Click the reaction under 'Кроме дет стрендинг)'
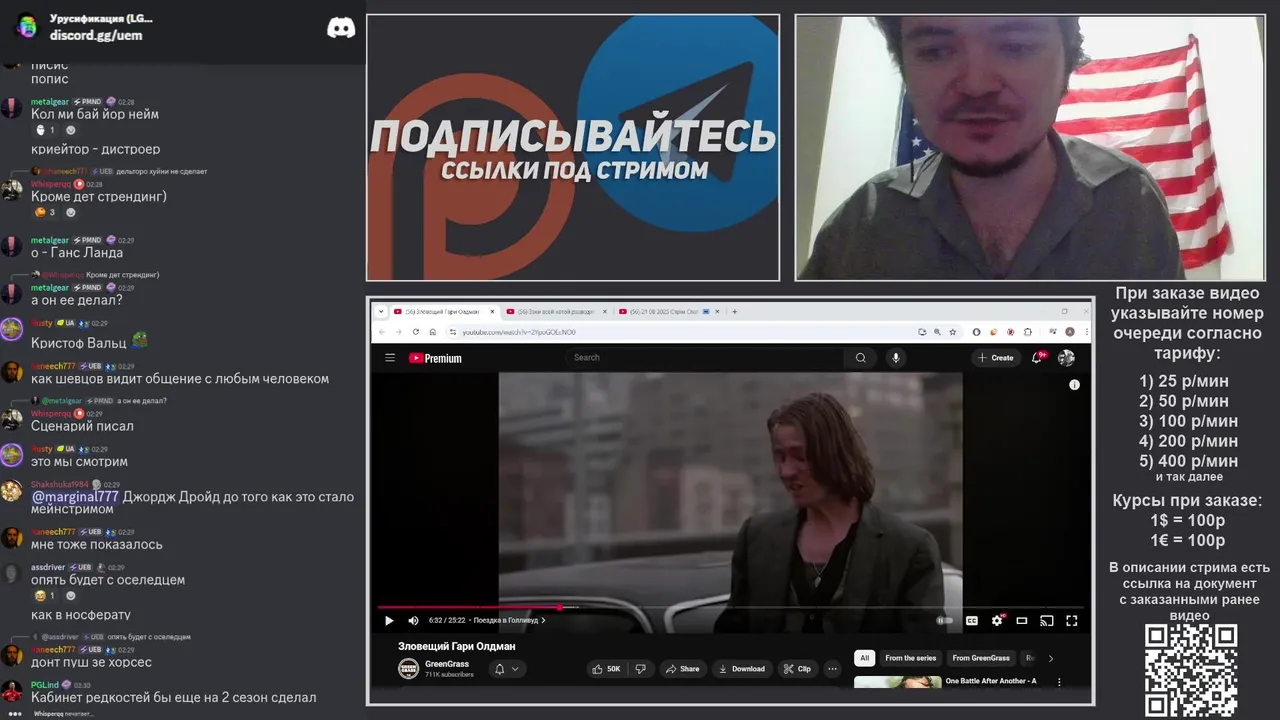The height and width of the screenshot is (720, 1280). (44, 212)
